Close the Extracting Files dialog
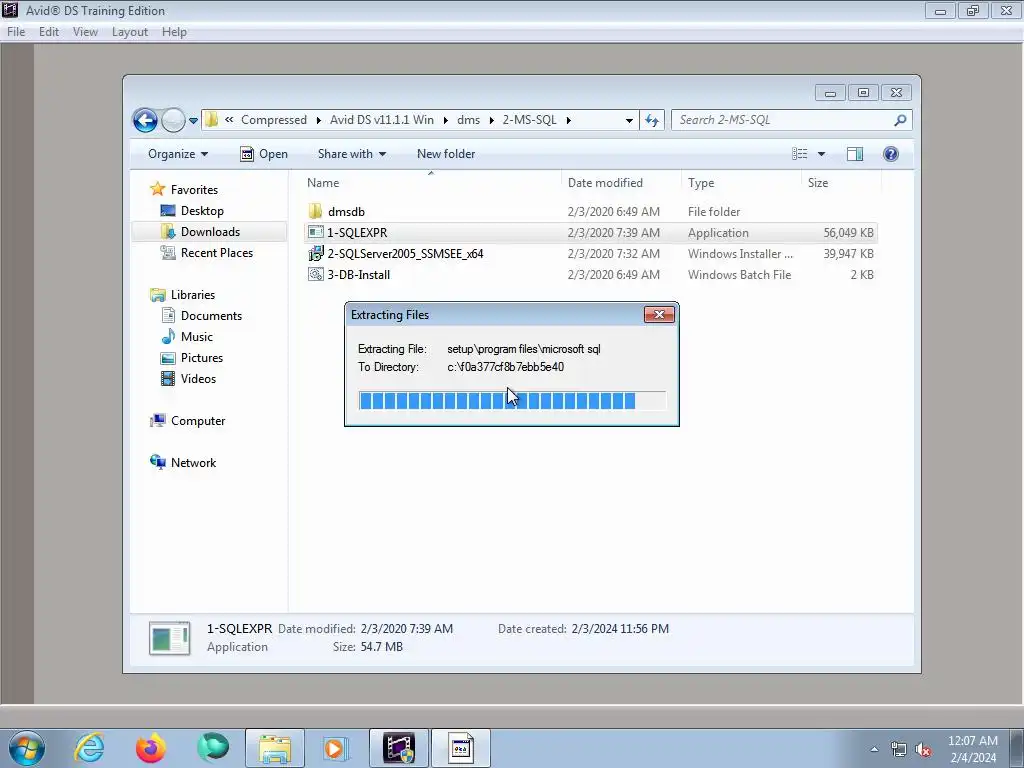 659,315
